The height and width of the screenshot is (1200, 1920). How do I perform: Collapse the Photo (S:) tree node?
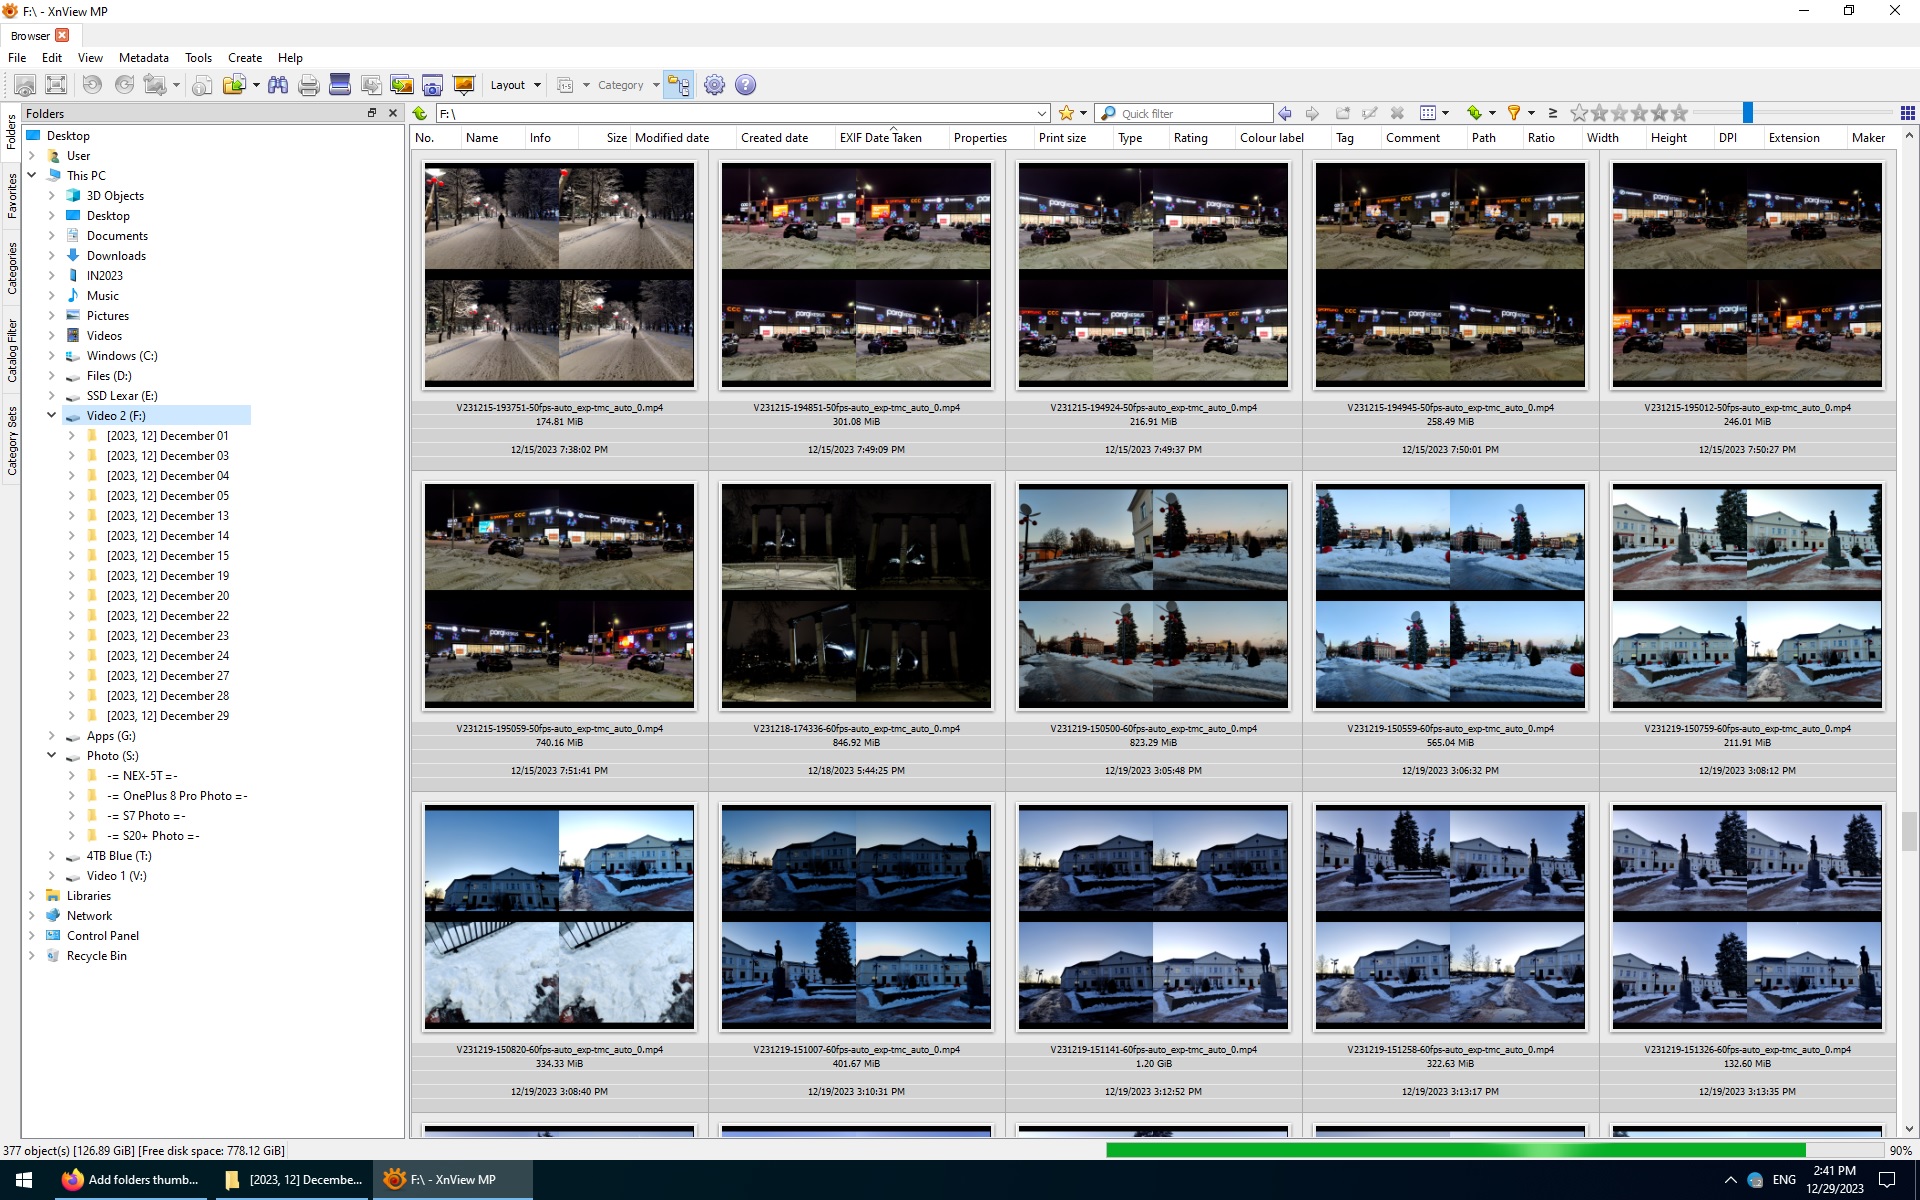tap(52, 756)
